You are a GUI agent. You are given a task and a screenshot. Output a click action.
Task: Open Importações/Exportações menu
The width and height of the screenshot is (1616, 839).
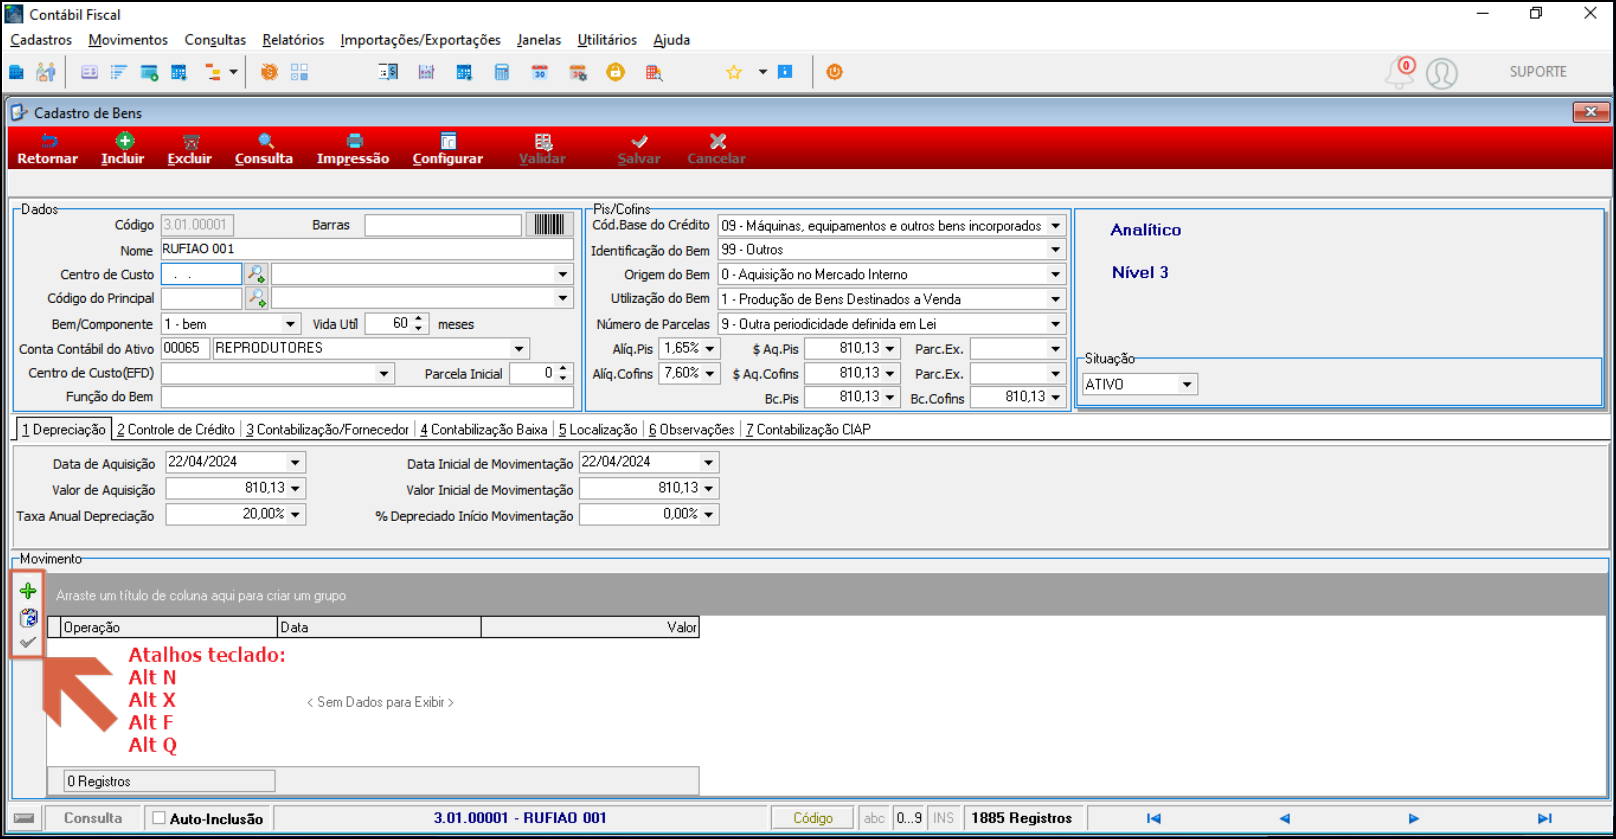[x=420, y=40]
